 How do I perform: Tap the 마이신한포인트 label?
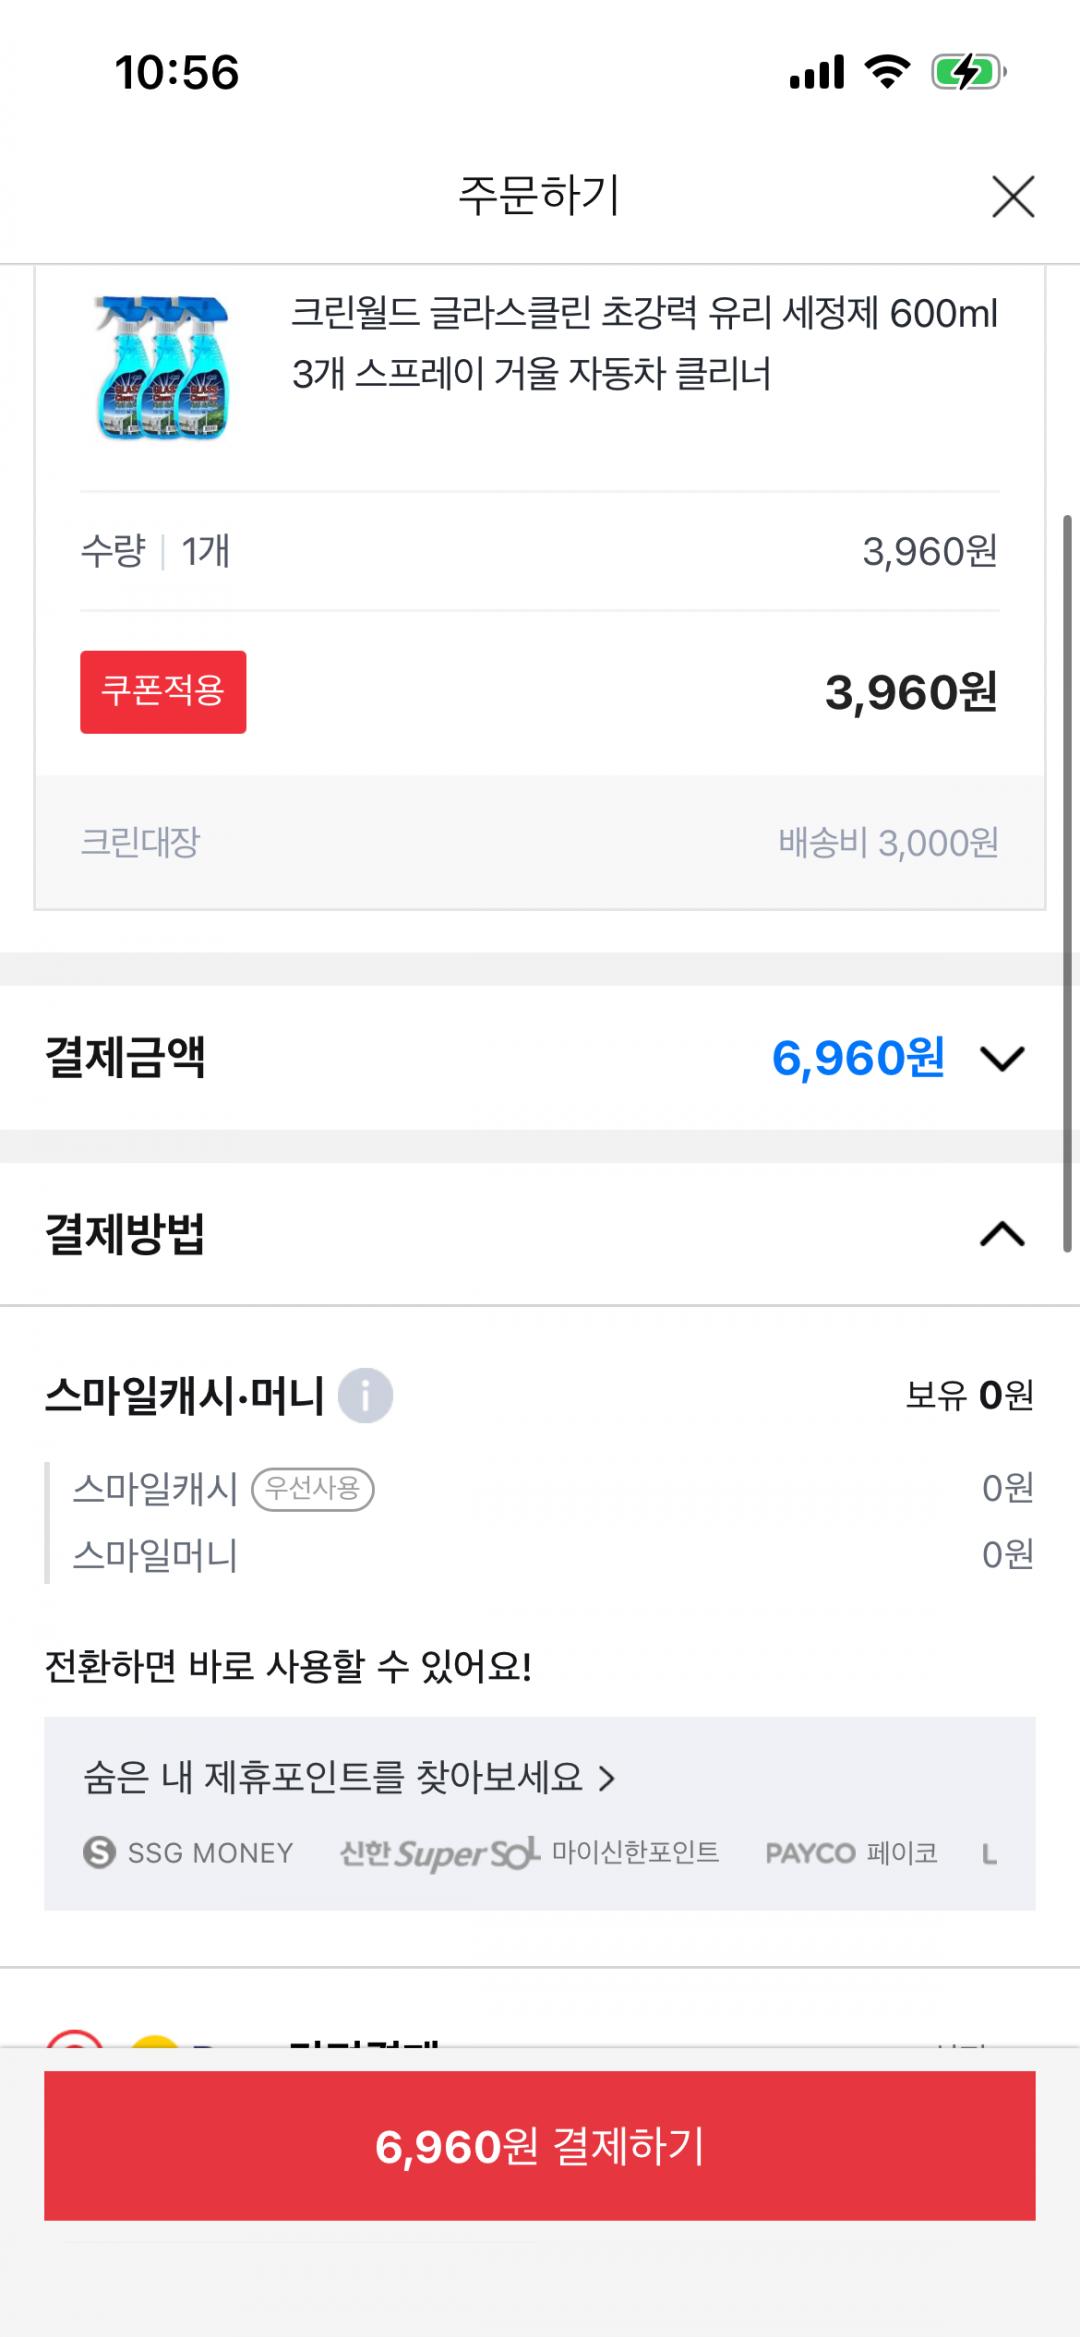coord(635,1853)
